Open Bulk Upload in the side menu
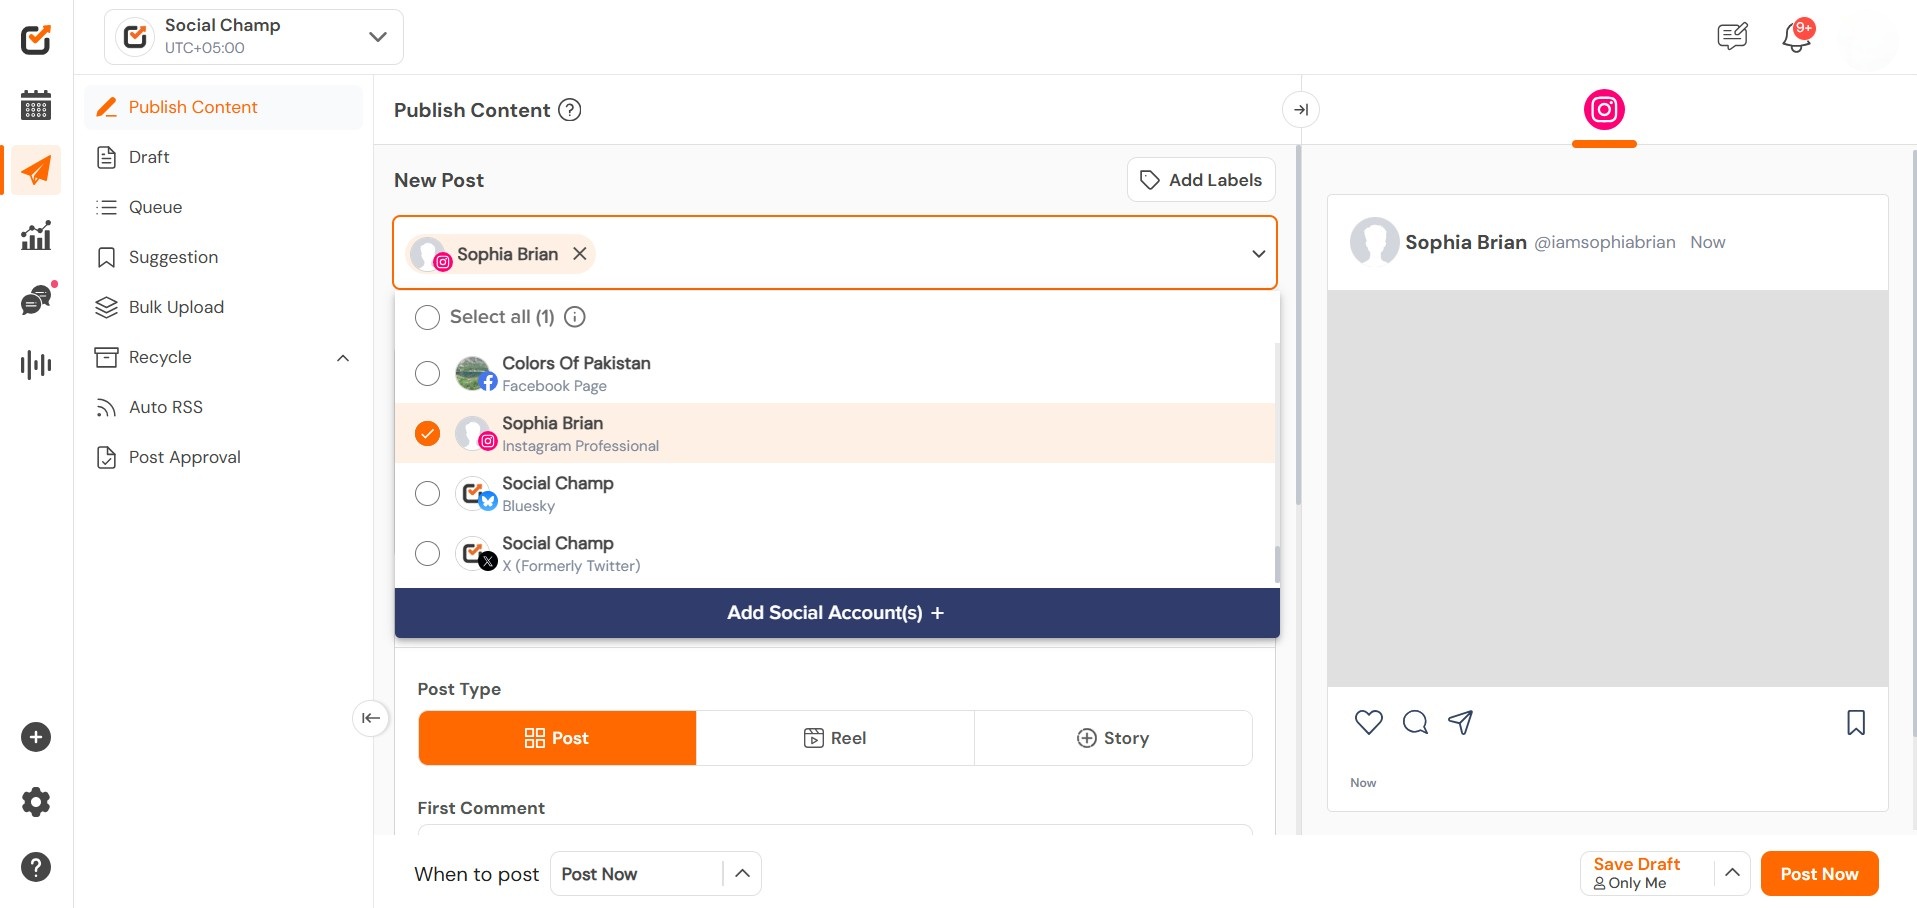The width and height of the screenshot is (1917, 908). 176,307
